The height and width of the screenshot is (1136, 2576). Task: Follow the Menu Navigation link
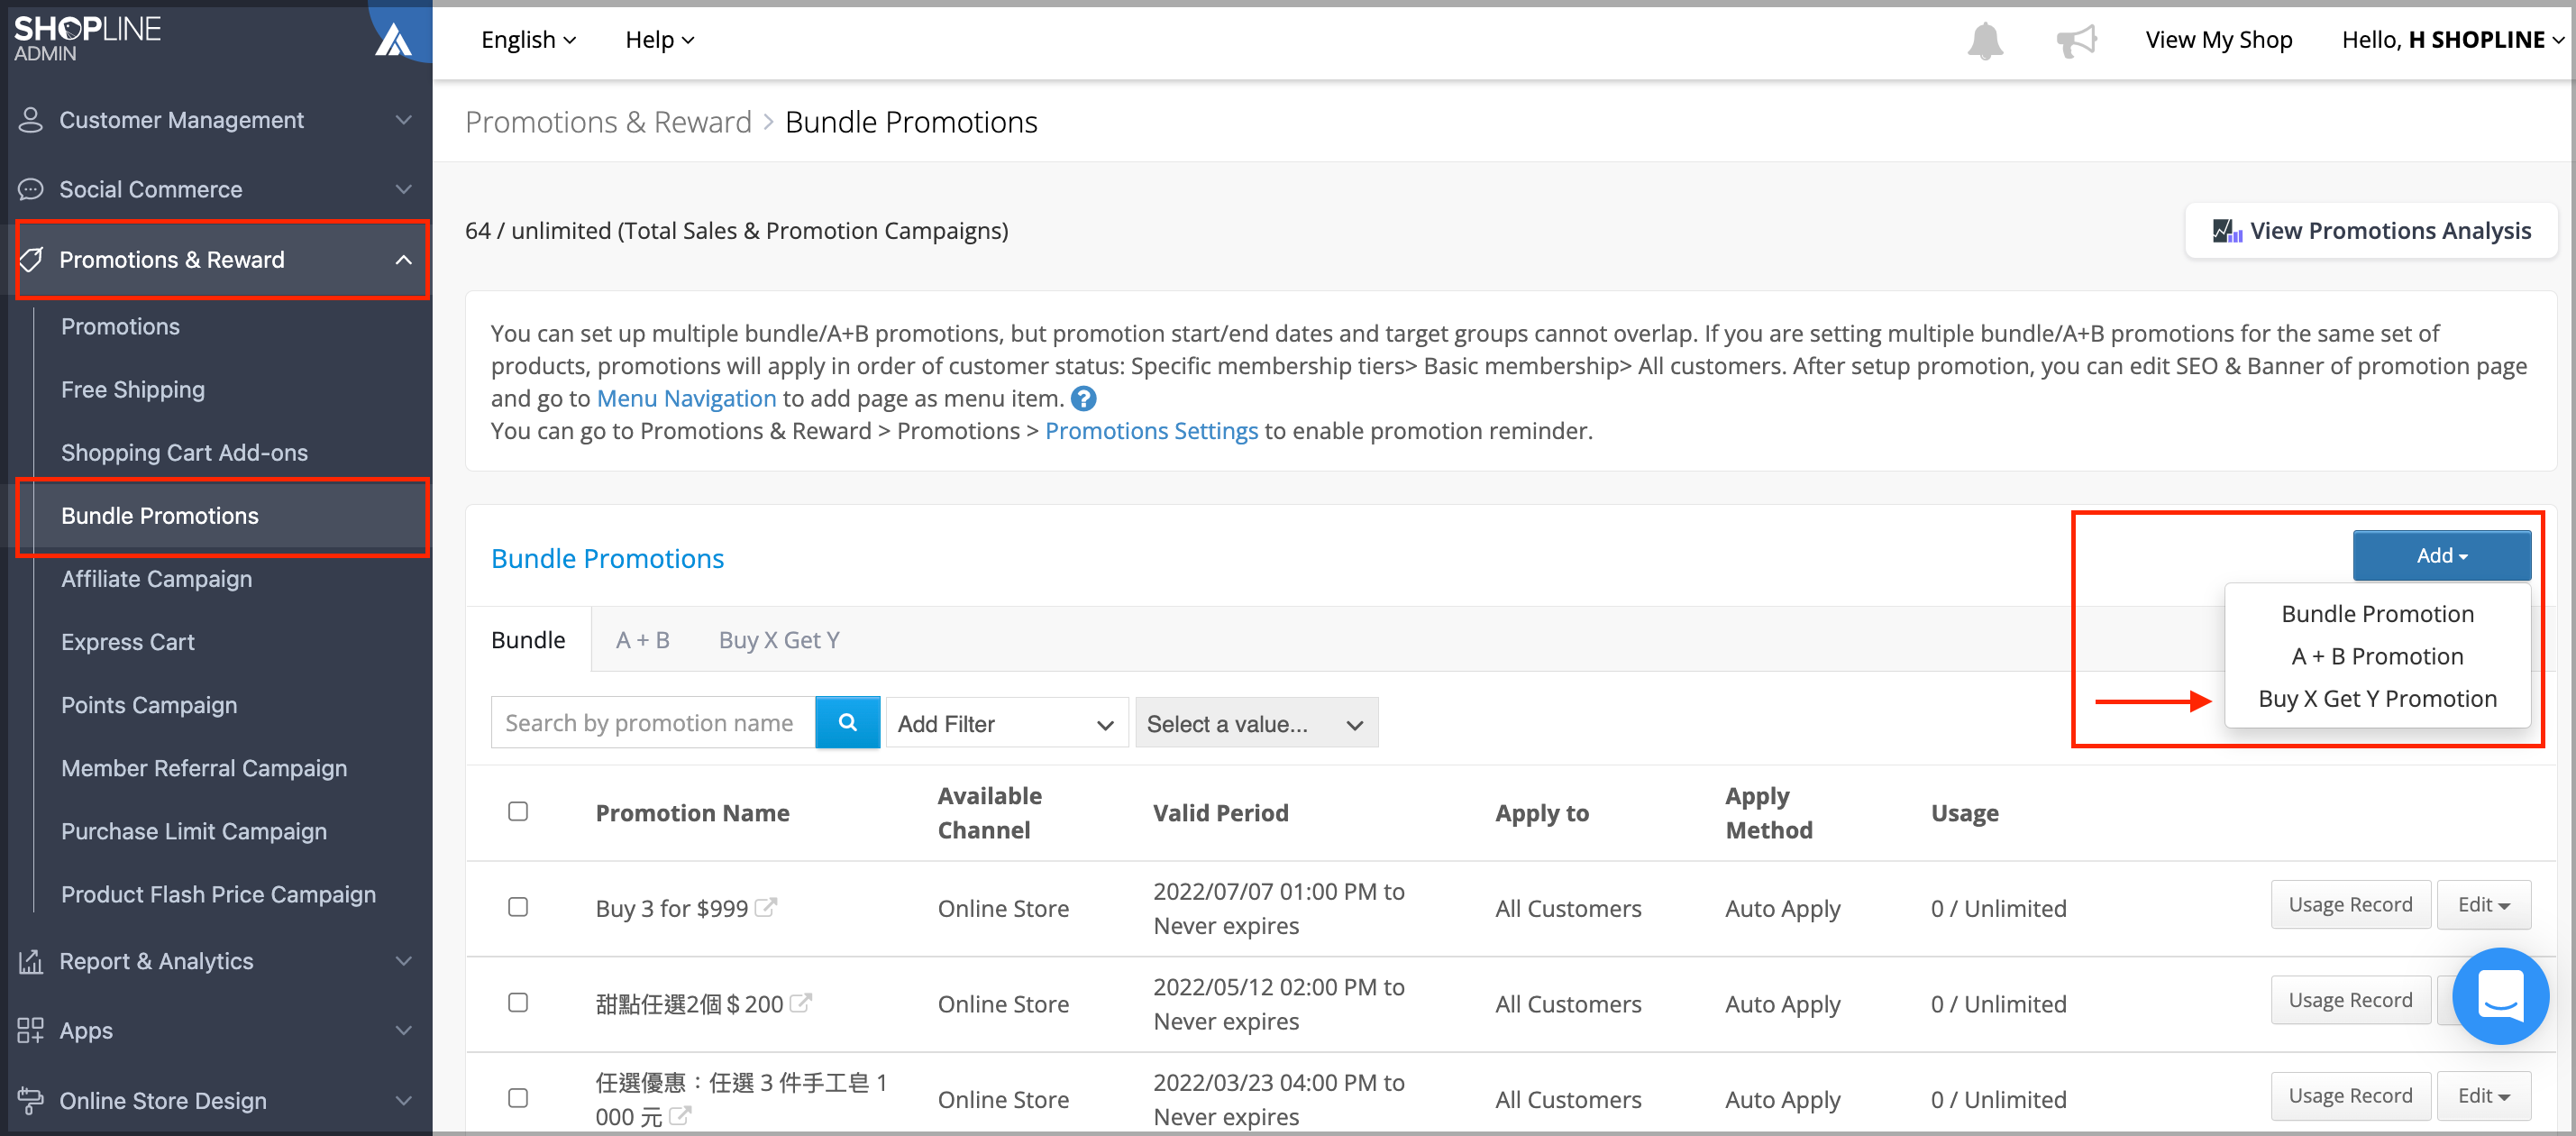pos(686,399)
